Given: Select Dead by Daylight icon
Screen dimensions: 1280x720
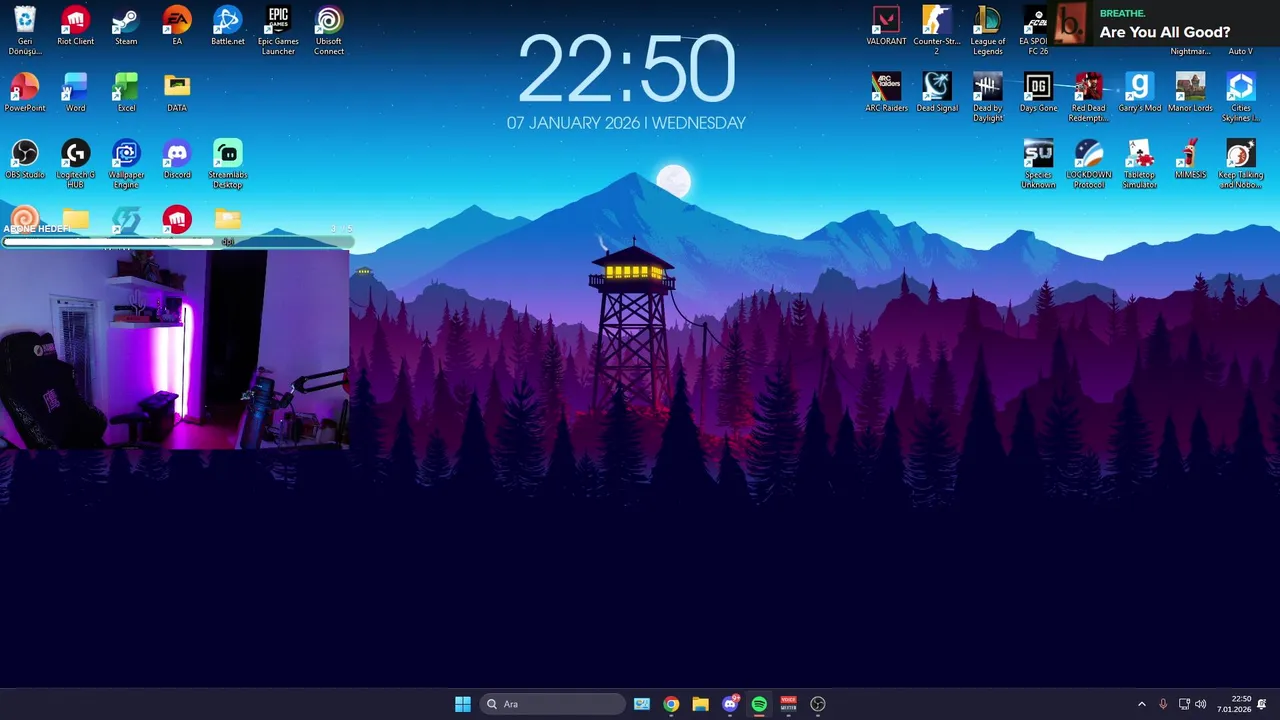Looking at the screenshot, I should [988, 97].
